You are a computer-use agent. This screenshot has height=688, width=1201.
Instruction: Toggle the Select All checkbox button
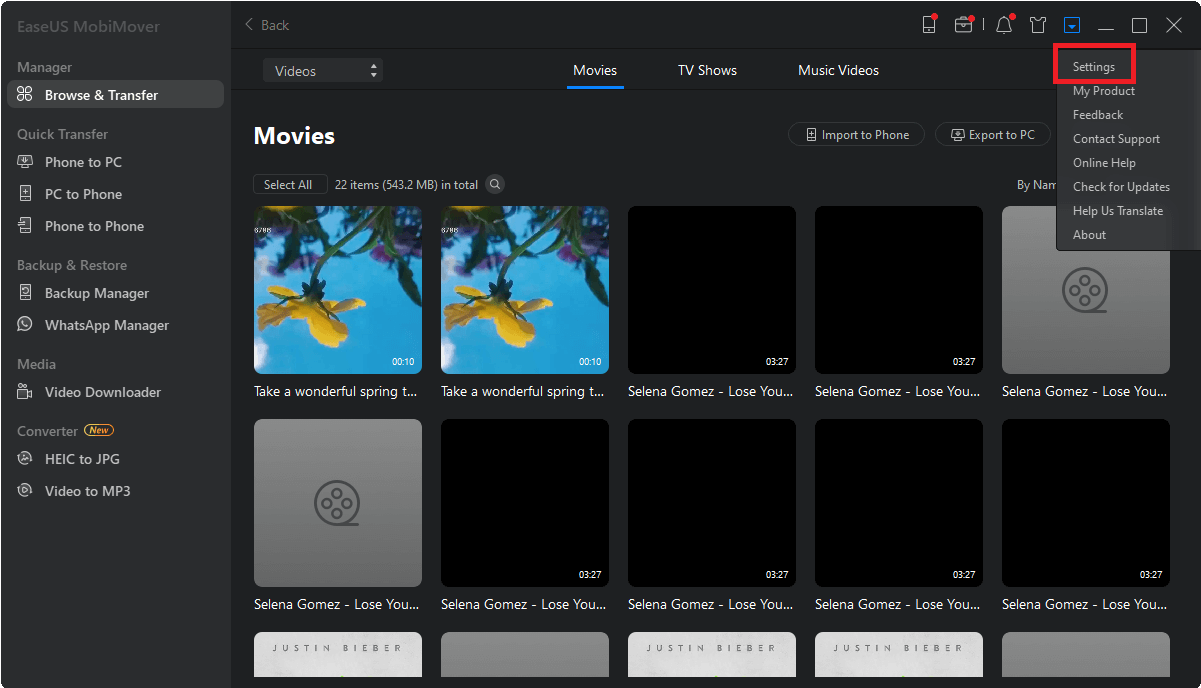click(288, 184)
